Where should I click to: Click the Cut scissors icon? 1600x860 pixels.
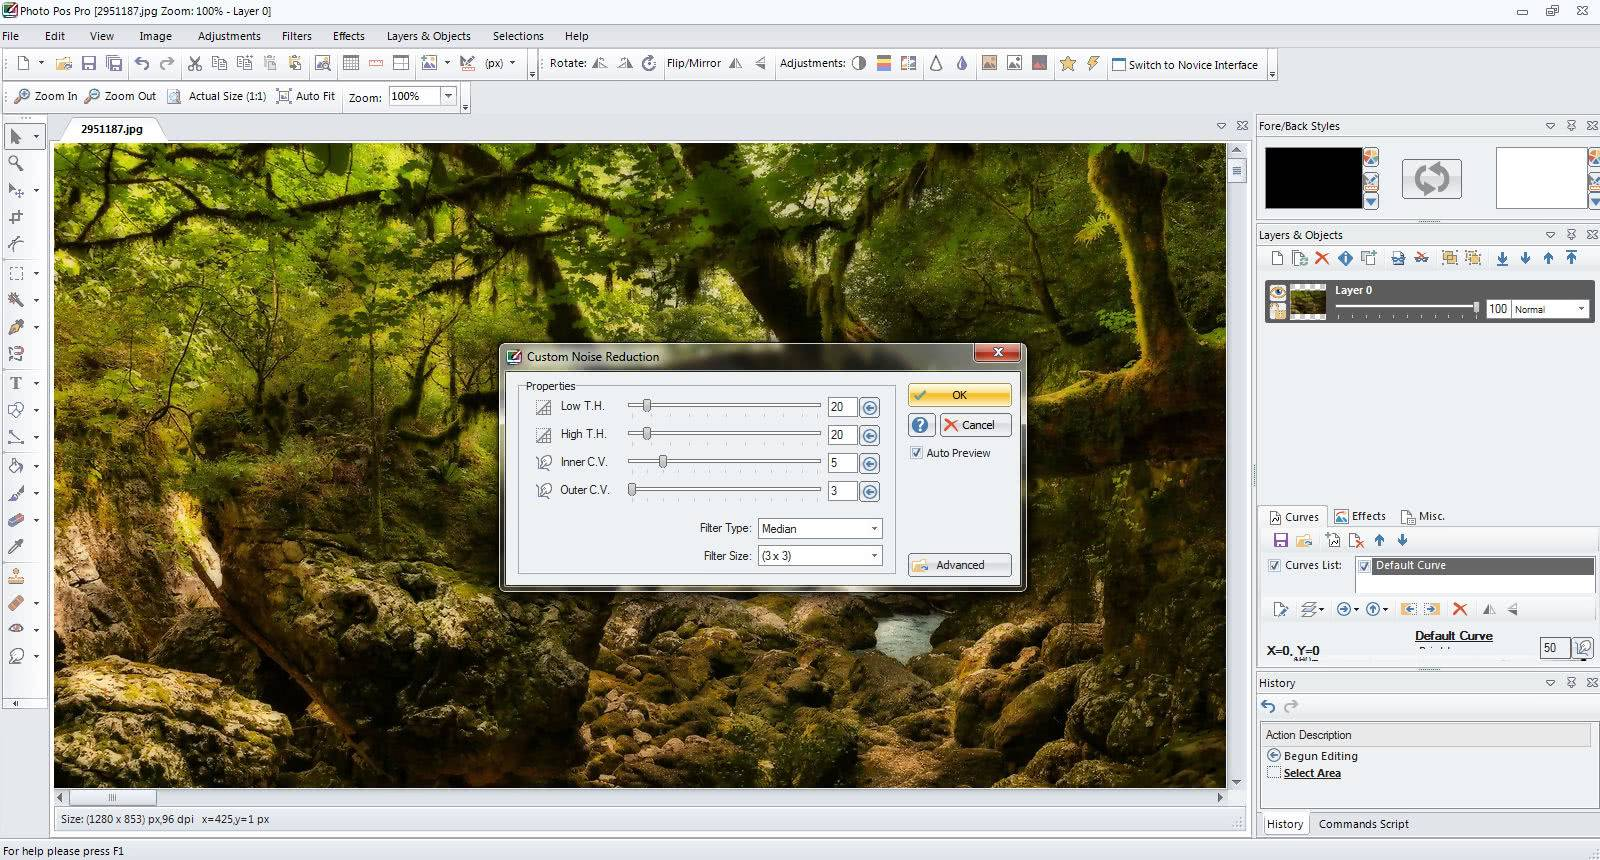[195, 63]
